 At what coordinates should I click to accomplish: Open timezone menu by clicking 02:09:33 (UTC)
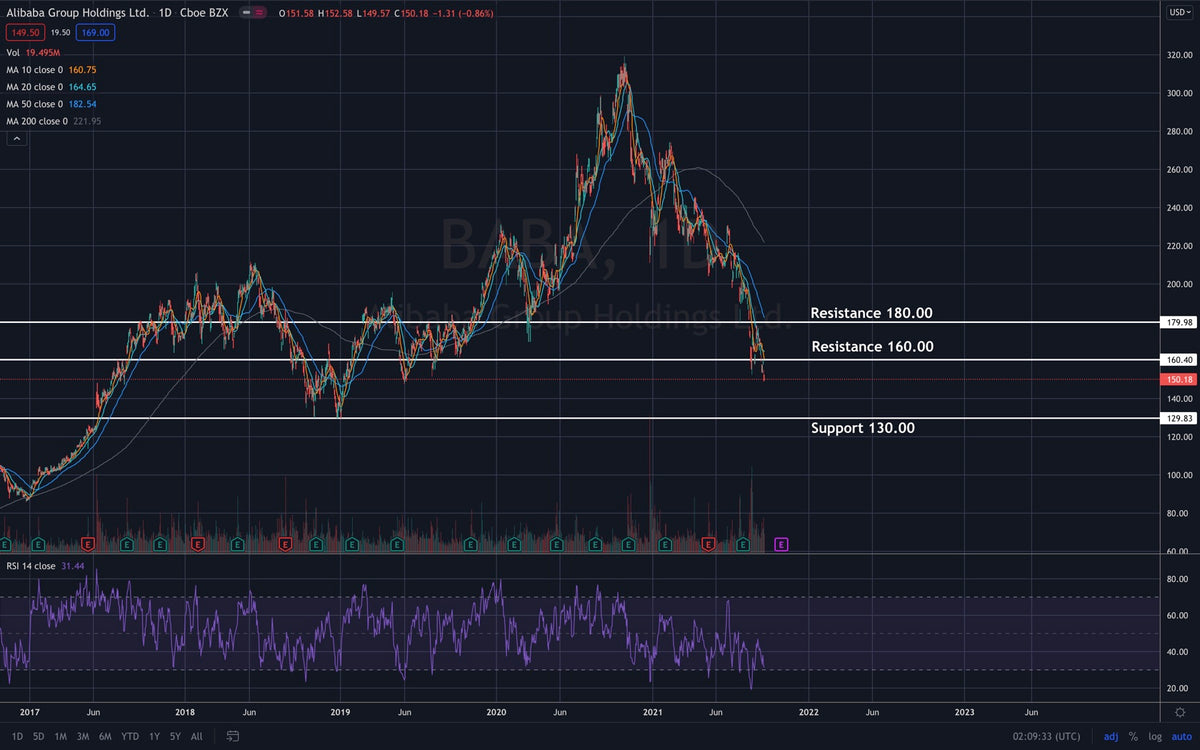pyautogui.click(x=1047, y=736)
